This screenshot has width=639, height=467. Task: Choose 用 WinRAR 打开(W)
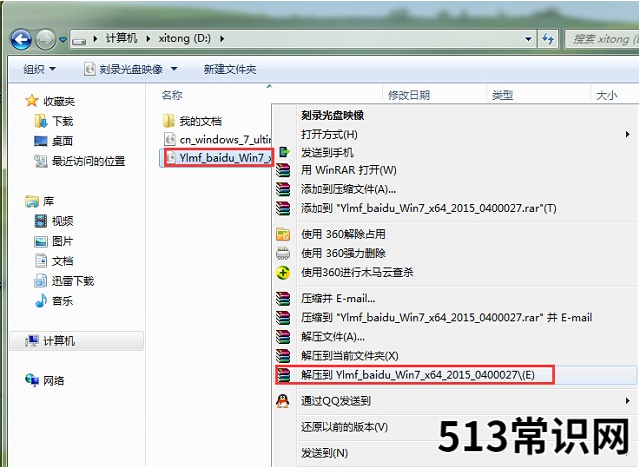tap(349, 170)
